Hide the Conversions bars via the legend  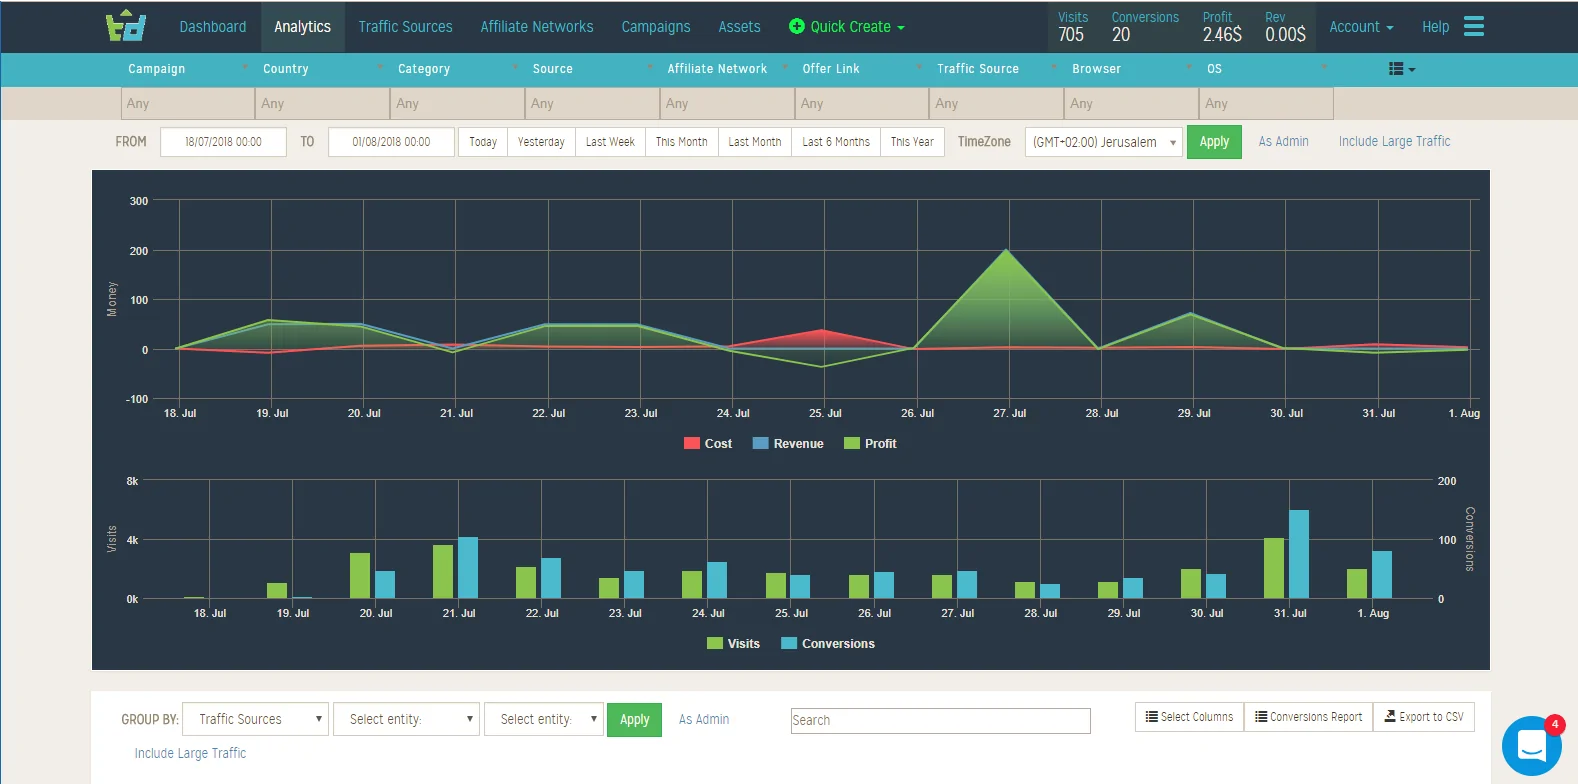828,644
